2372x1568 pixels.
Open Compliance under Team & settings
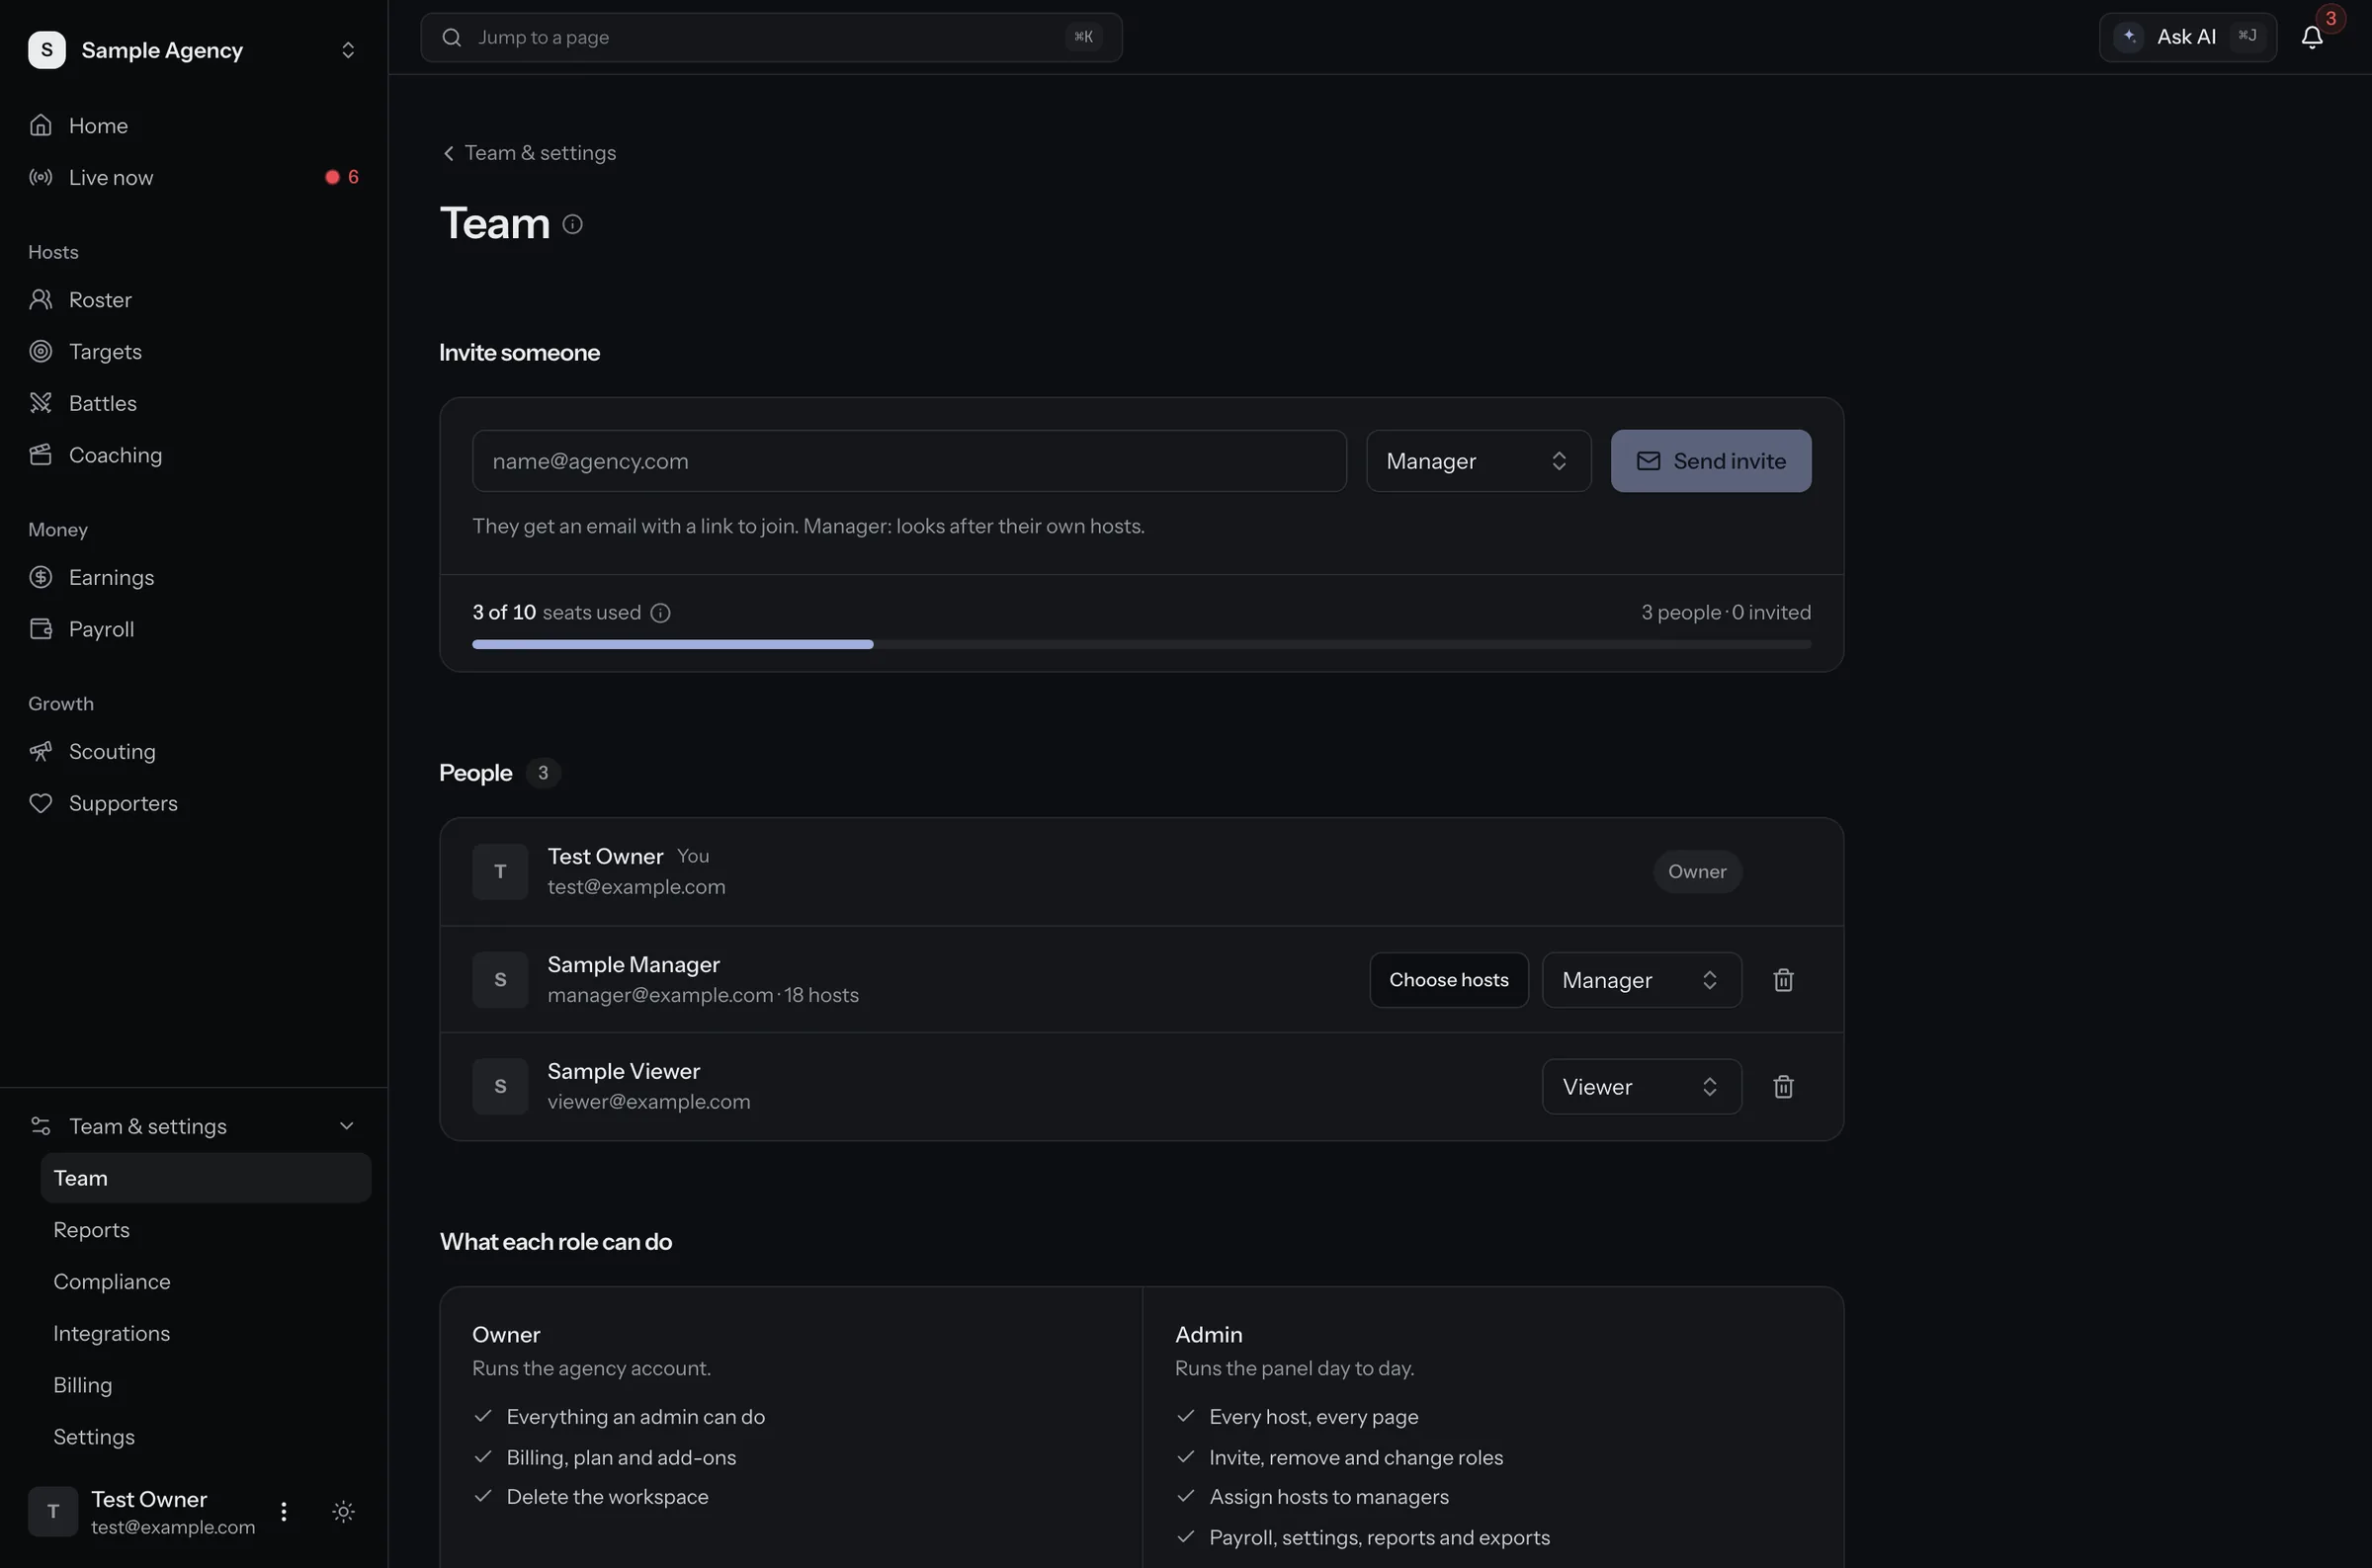[205, 1282]
